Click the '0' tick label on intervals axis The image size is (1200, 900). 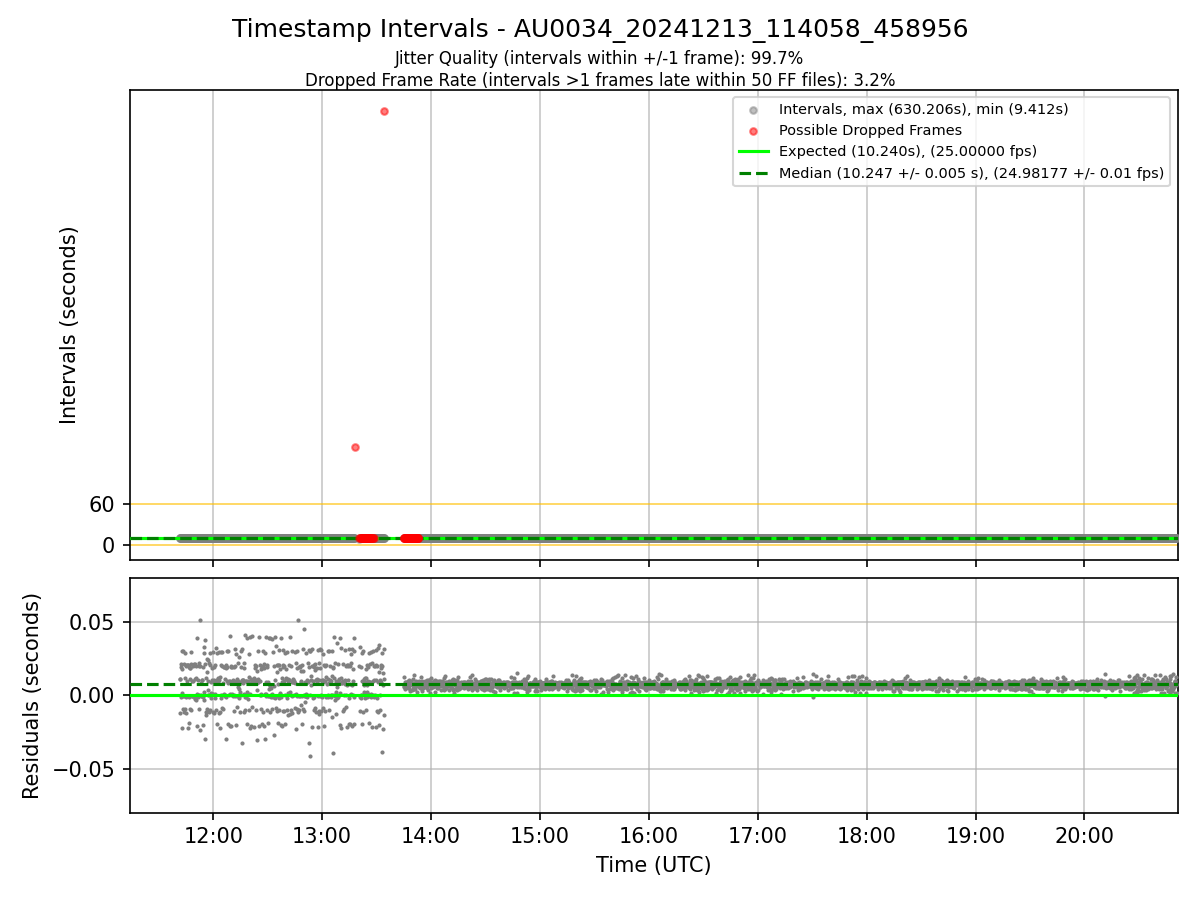[110, 546]
